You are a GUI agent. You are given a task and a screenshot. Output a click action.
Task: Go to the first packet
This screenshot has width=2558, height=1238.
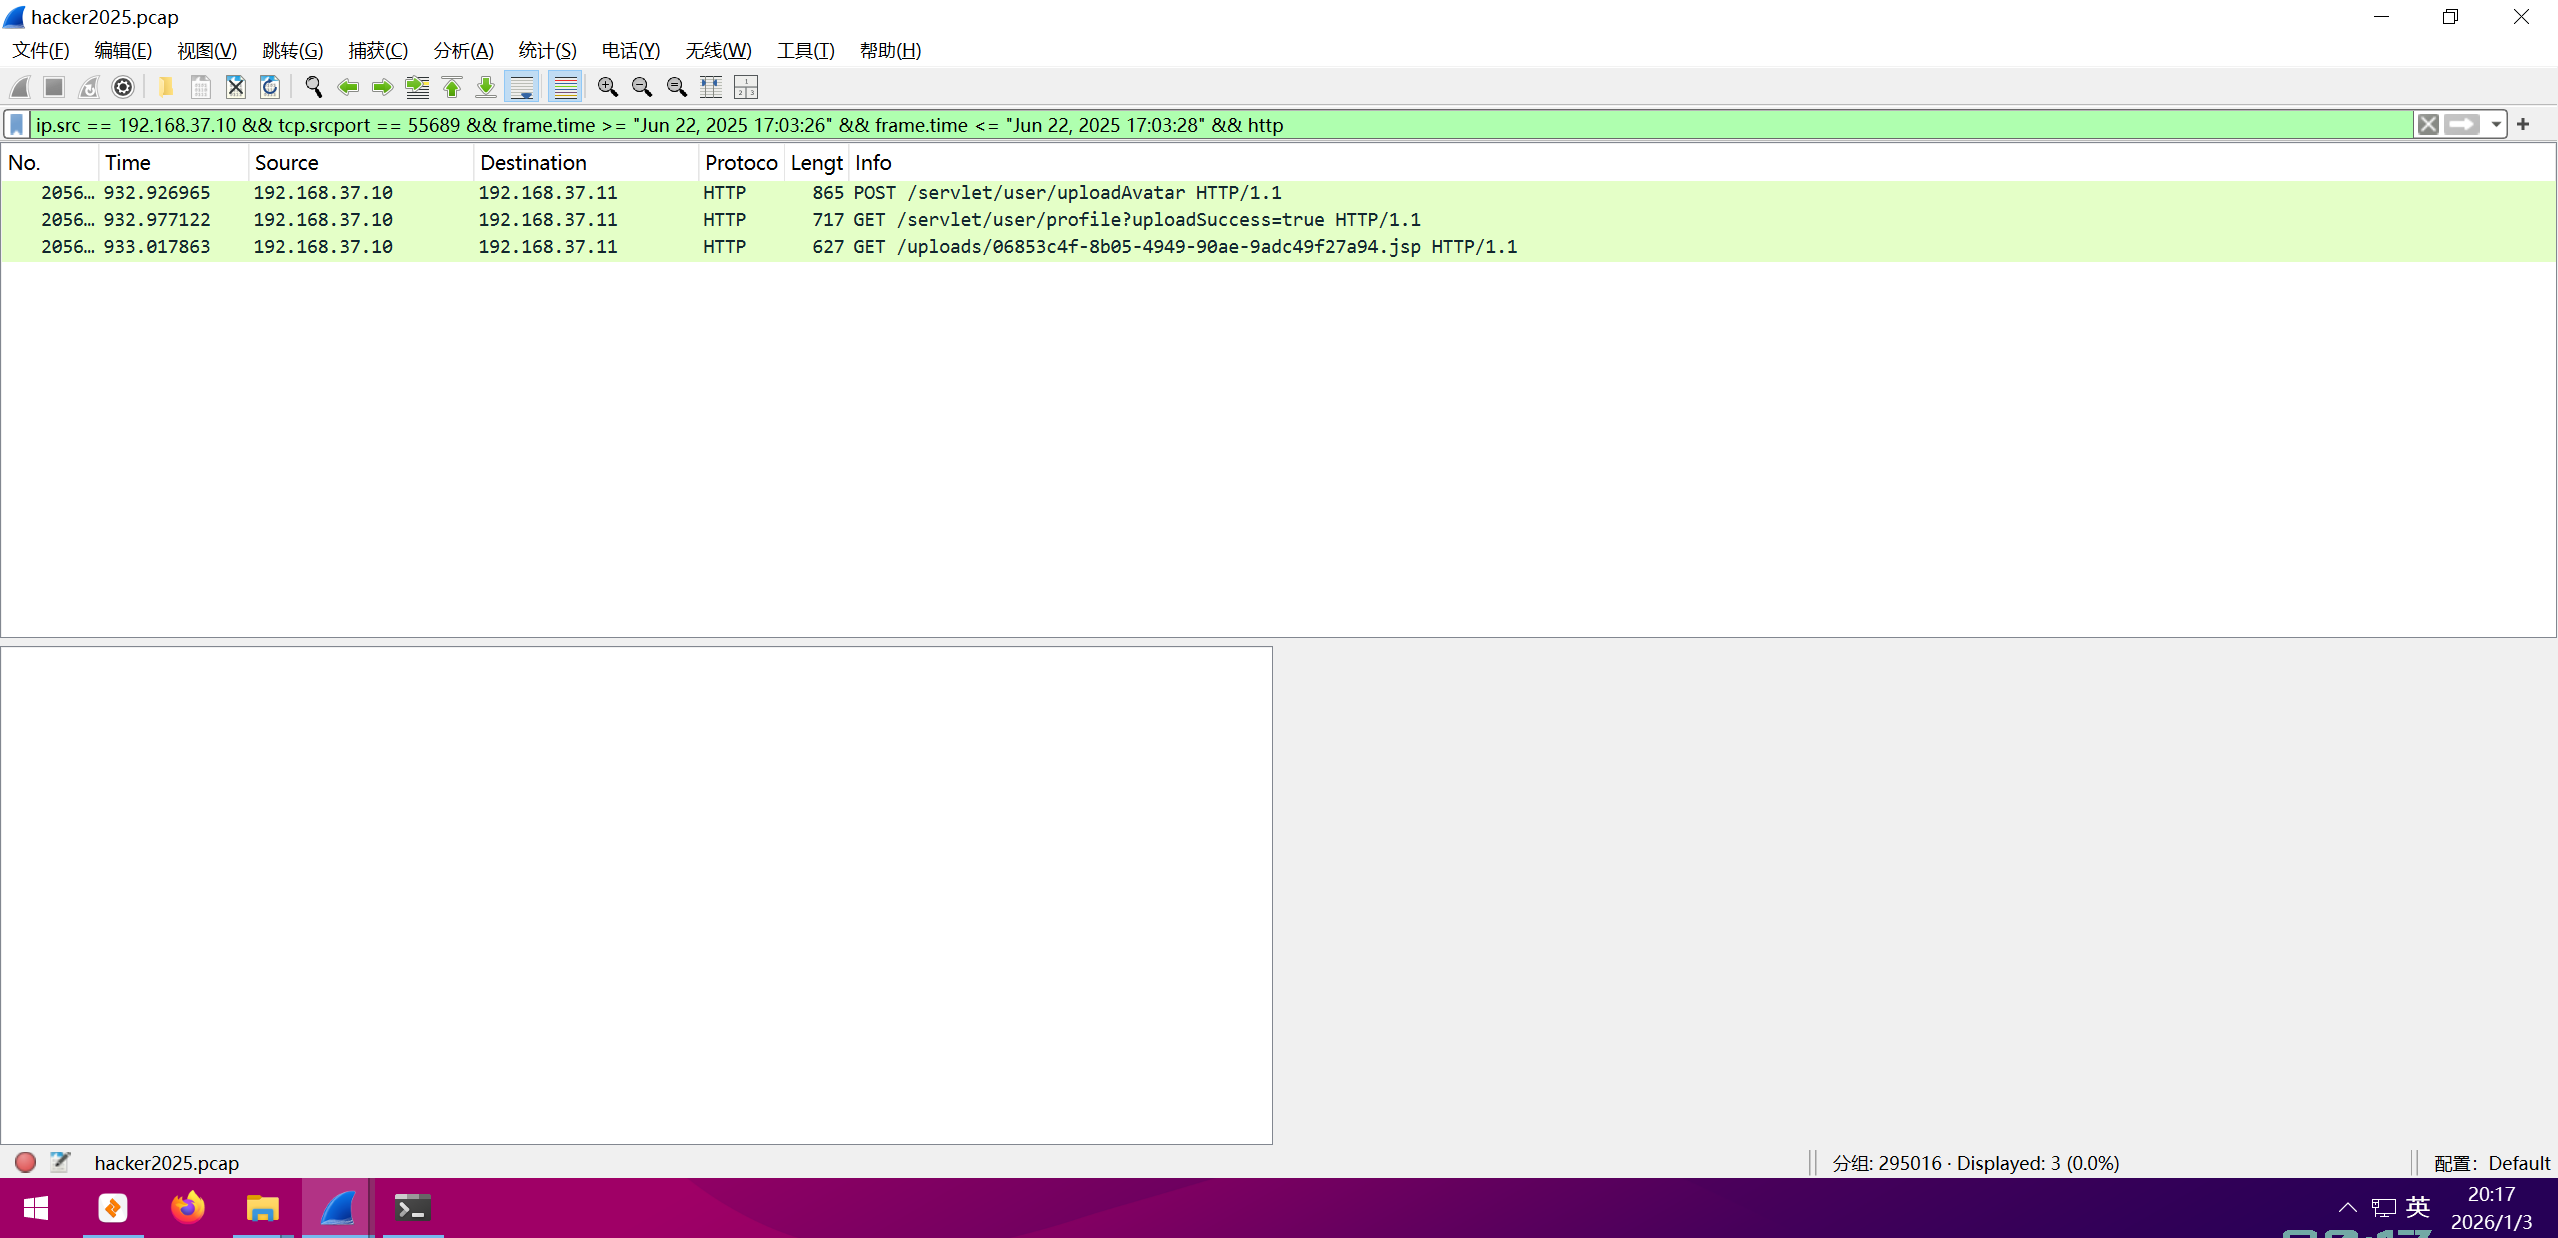pos(452,88)
